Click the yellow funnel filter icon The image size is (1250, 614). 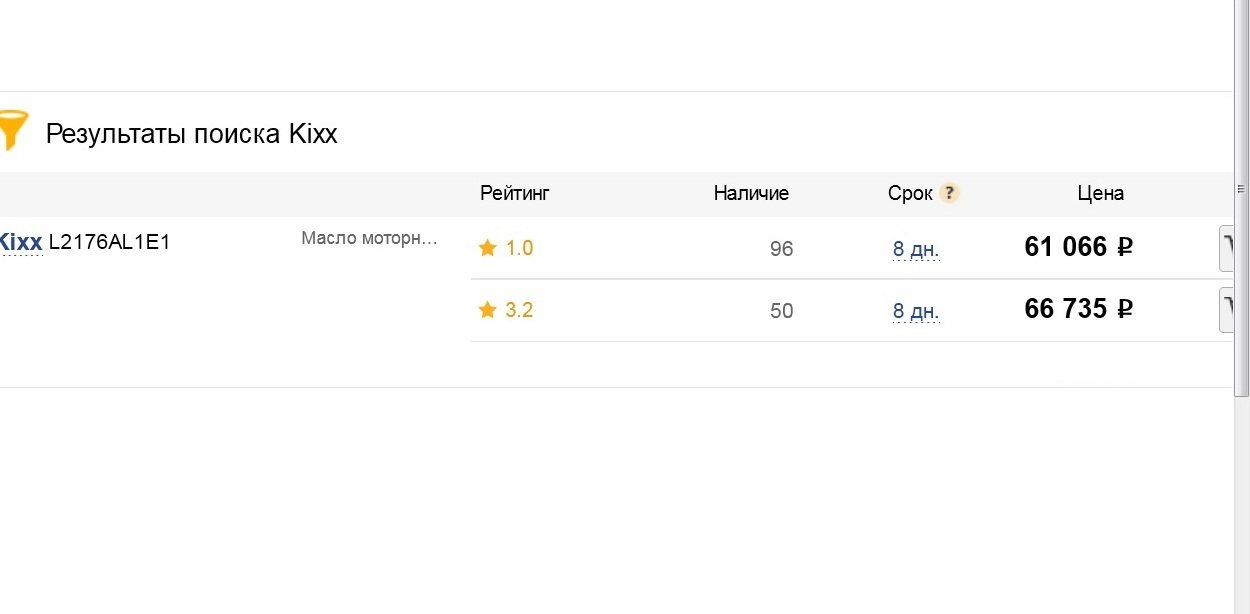[x=13, y=130]
